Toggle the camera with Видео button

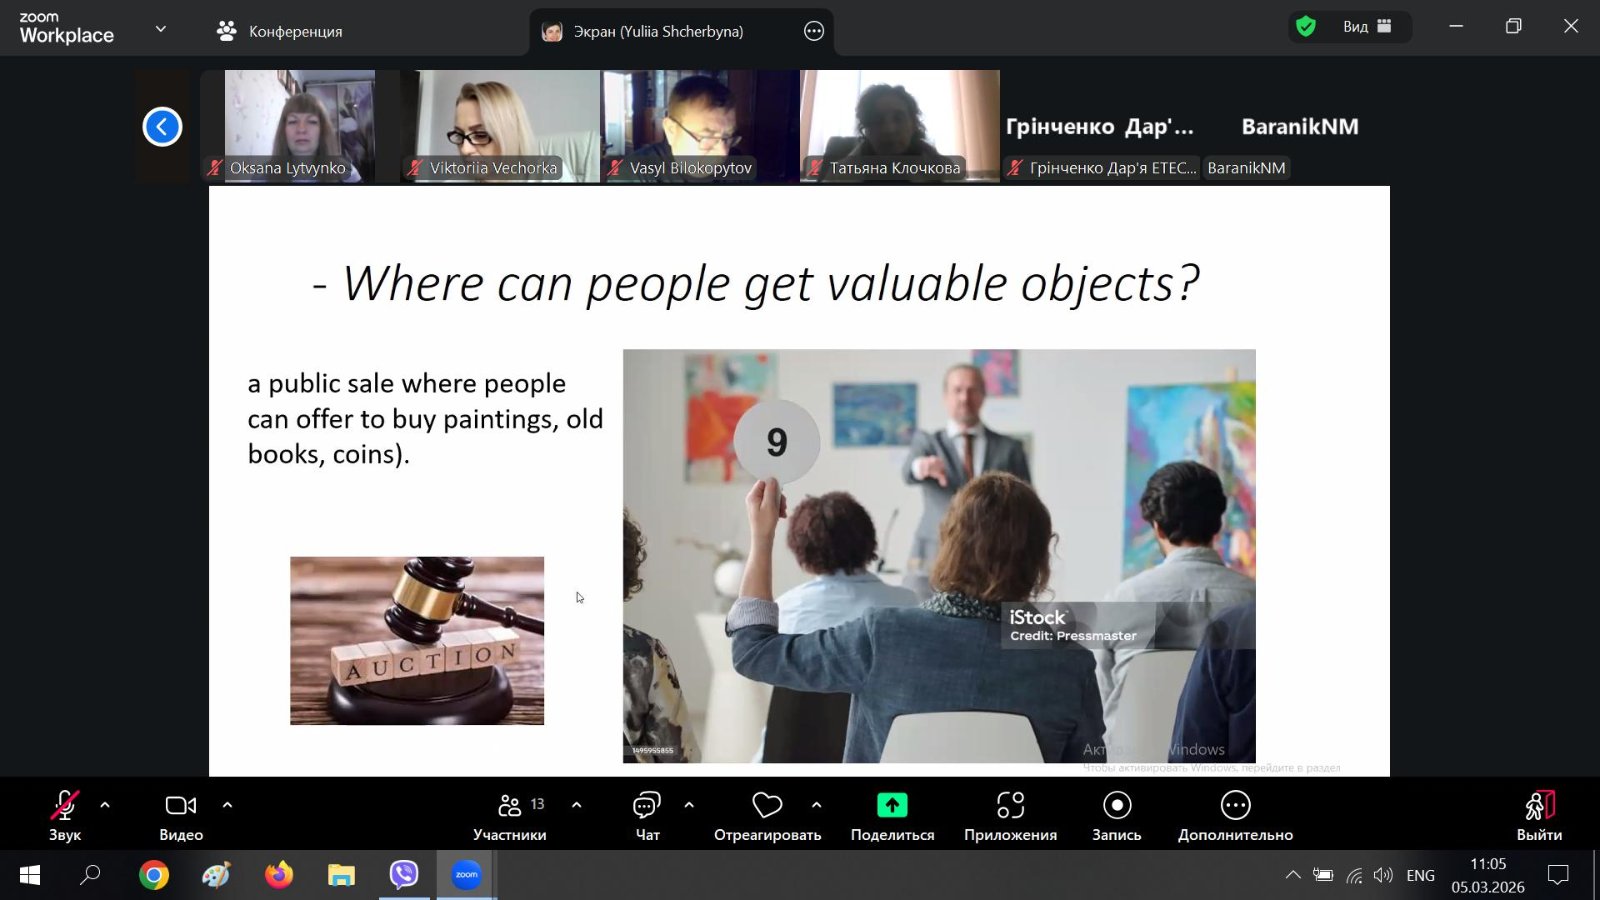[x=181, y=816]
